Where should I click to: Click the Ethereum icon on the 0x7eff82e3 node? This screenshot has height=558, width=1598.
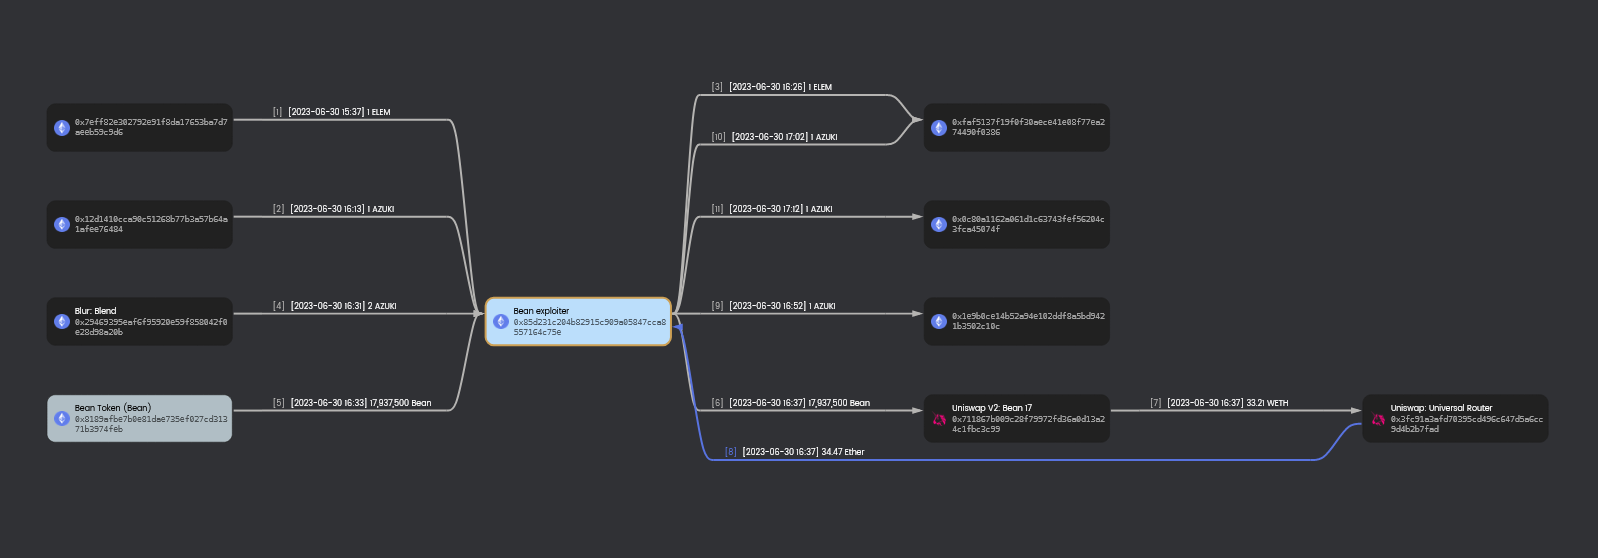[62, 128]
